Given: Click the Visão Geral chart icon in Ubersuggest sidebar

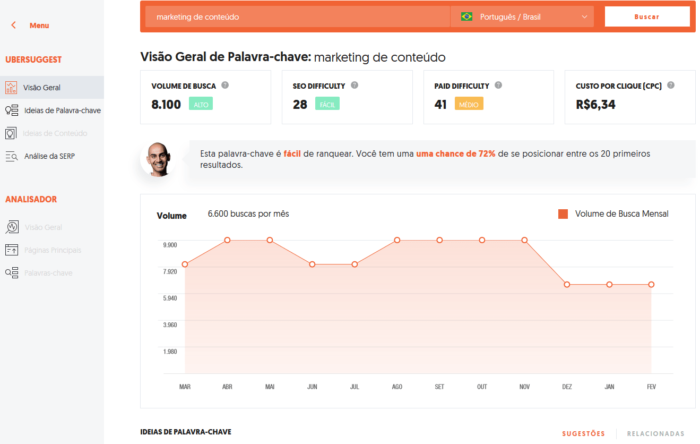Looking at the screenshot, I should (12, 87).
